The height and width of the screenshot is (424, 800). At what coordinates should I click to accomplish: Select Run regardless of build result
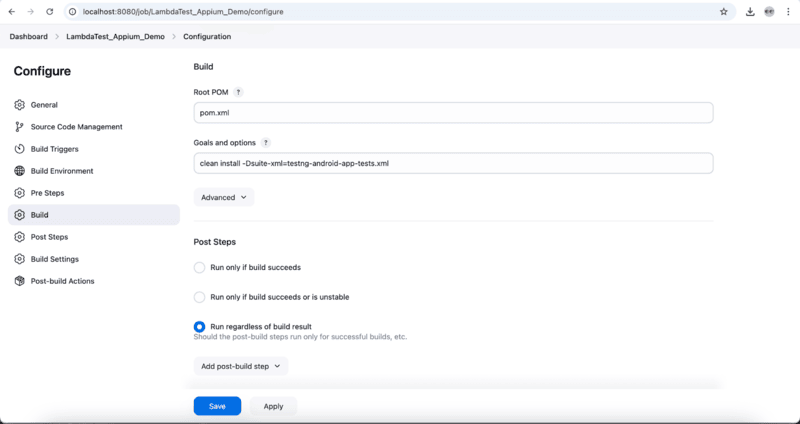click(x=199, y=327)
